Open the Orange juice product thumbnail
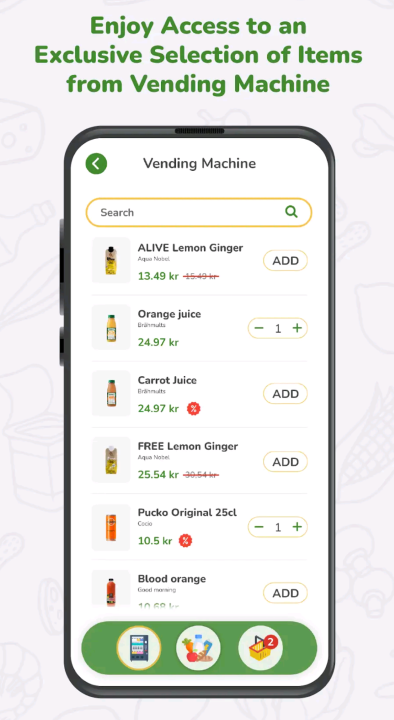 tap(111, 327)
